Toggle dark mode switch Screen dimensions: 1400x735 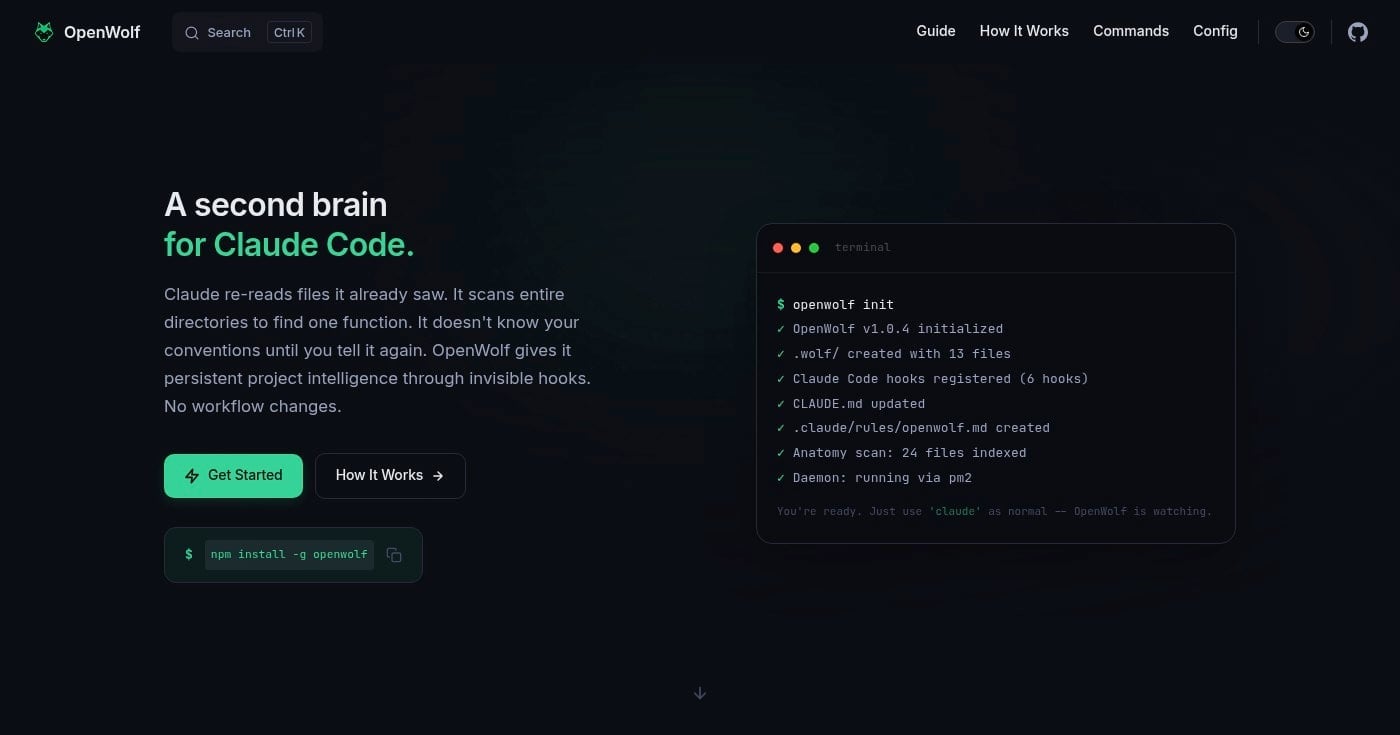[1294, 31]
